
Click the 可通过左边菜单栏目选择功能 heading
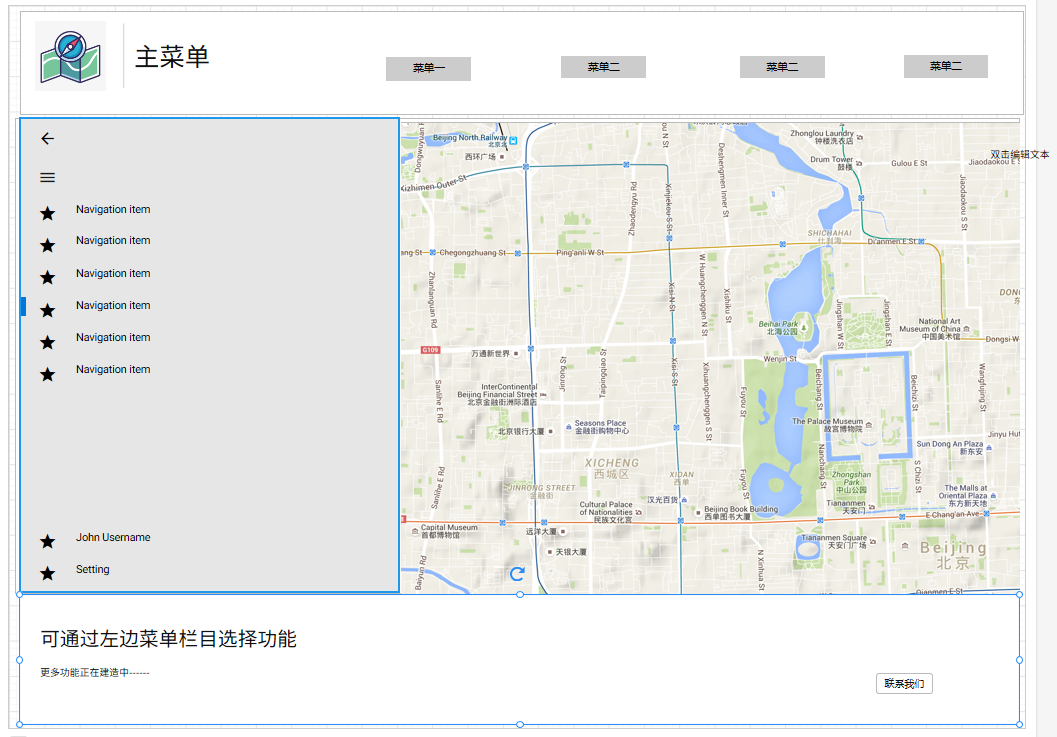(x=169, y=639)
